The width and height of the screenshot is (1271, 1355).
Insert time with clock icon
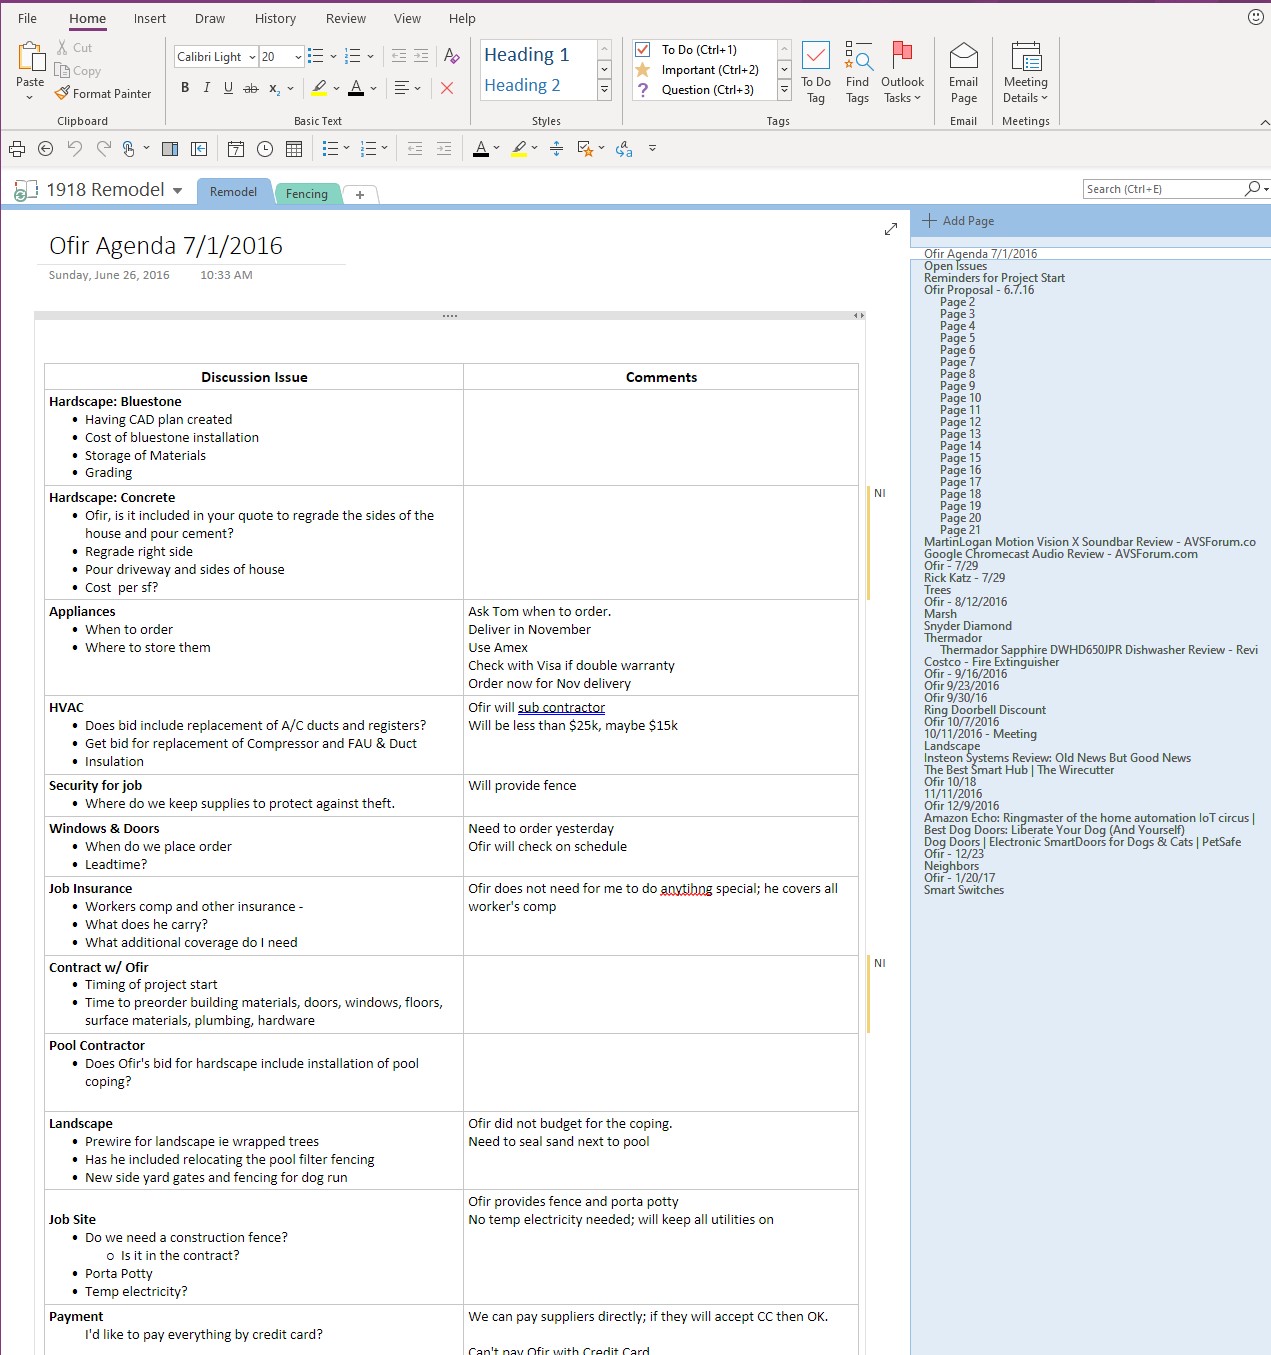(265, 149)
